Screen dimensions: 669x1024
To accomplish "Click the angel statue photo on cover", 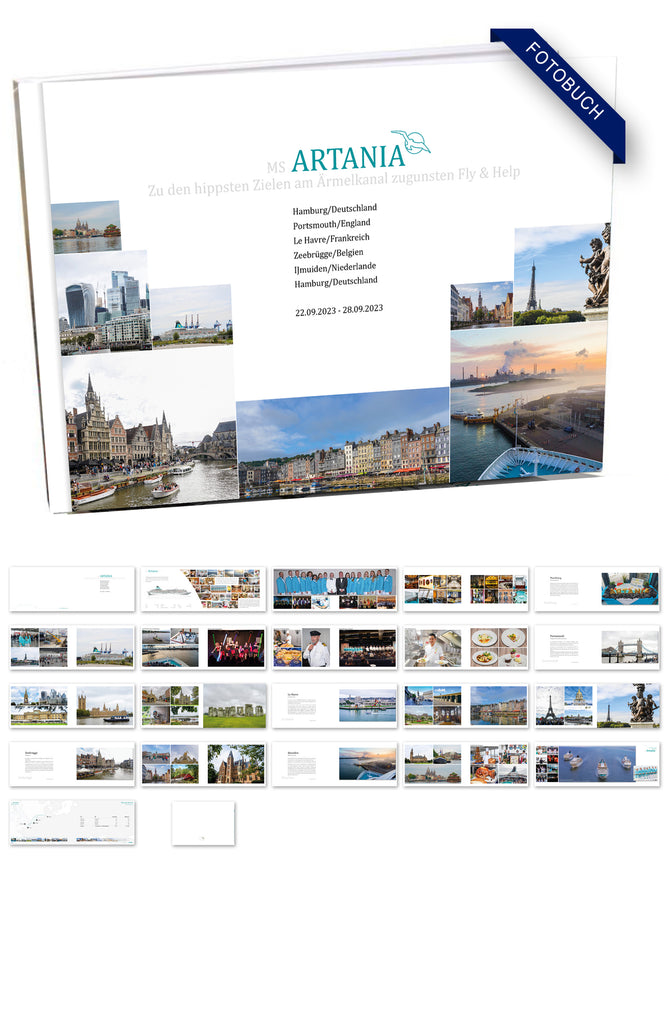I will pos(595,267).
